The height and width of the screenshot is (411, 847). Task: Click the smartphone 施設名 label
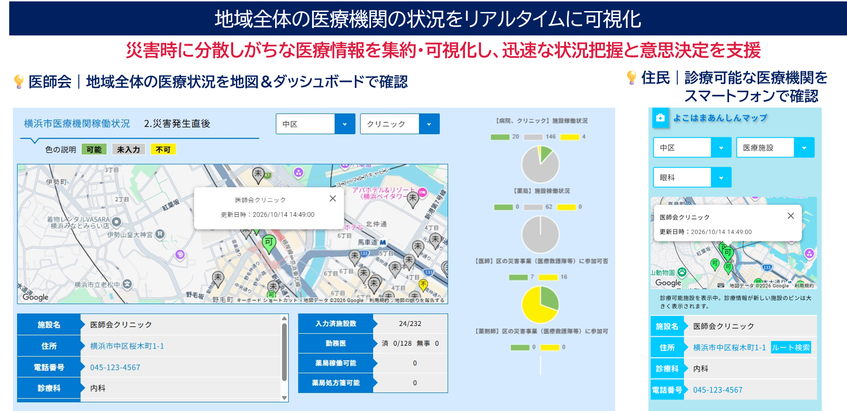coord(667,326)
